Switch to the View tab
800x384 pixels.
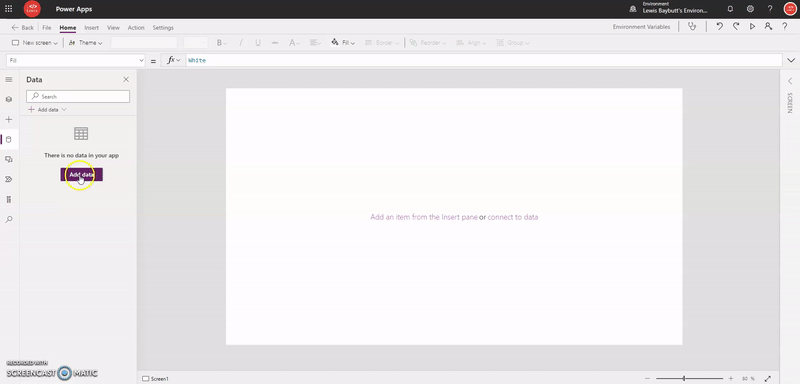coord(113,28)
